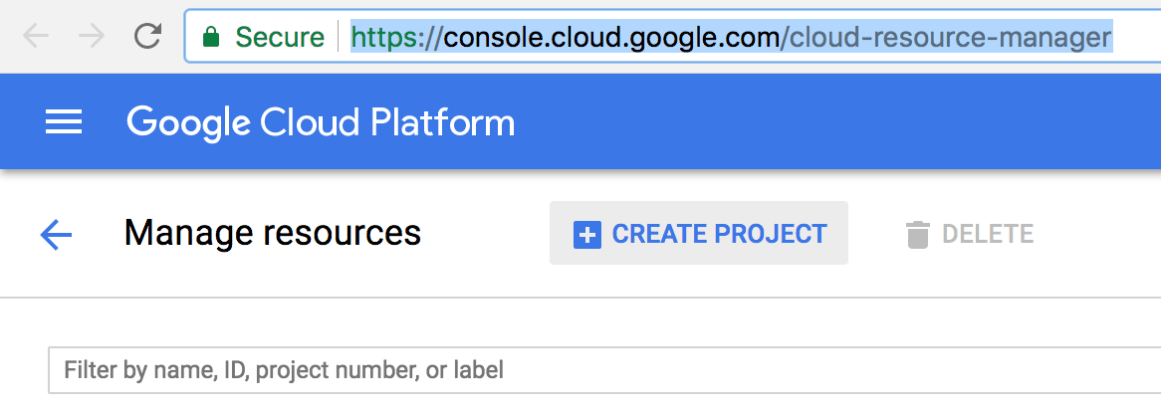Open the hamburger navigation menu
Image resolution: width=1161 pixels, height=409 pixels.
[x=64, y=123]
